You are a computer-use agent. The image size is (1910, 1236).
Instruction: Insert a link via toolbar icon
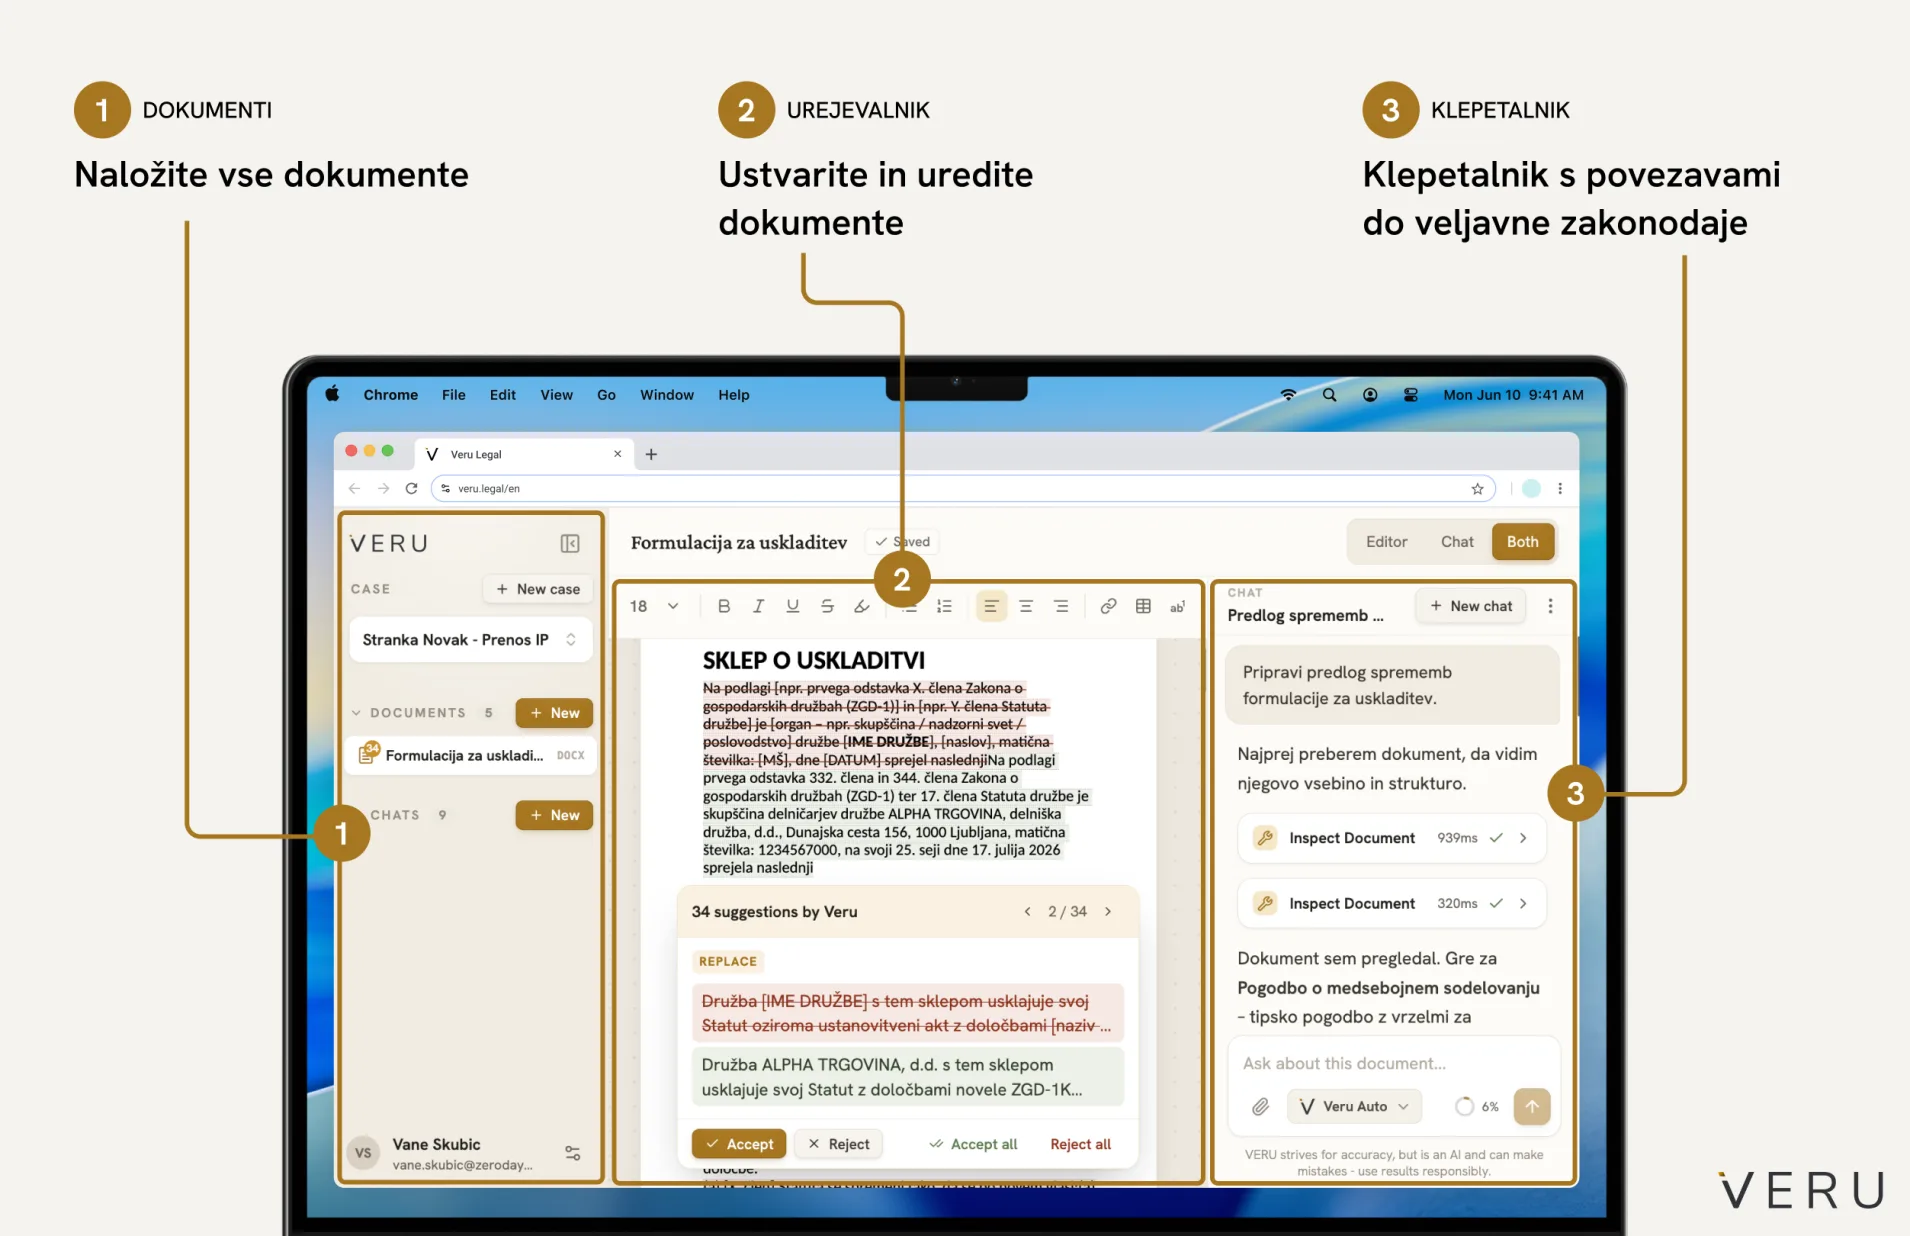[1108, 606]
